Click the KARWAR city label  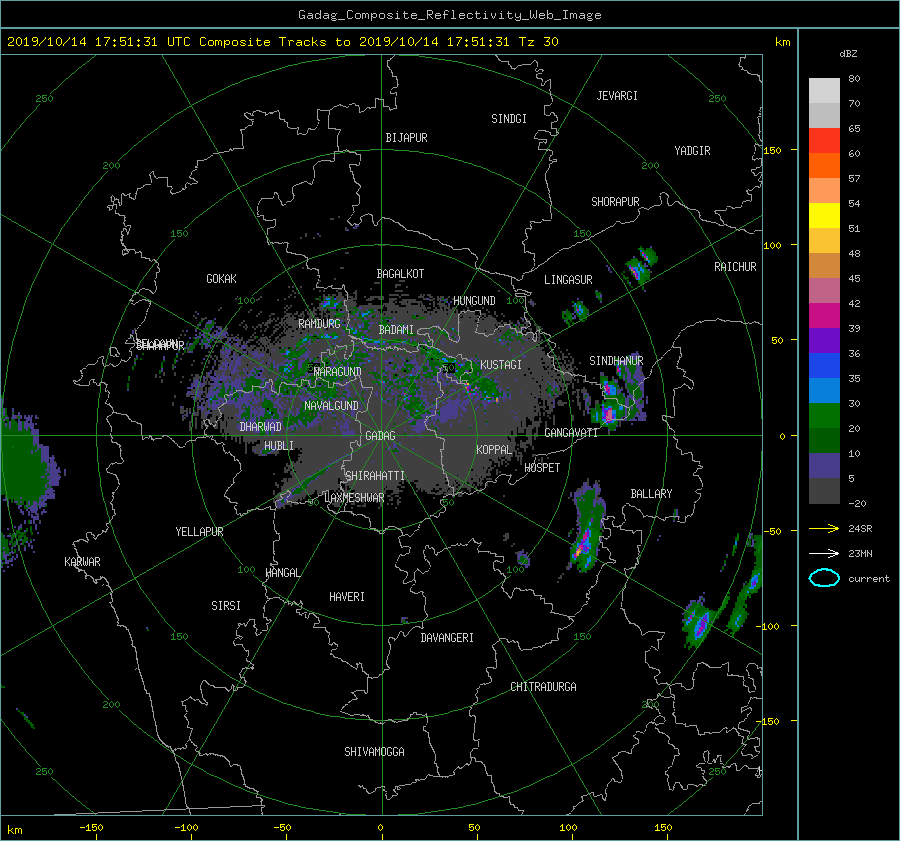click(82, 562)
